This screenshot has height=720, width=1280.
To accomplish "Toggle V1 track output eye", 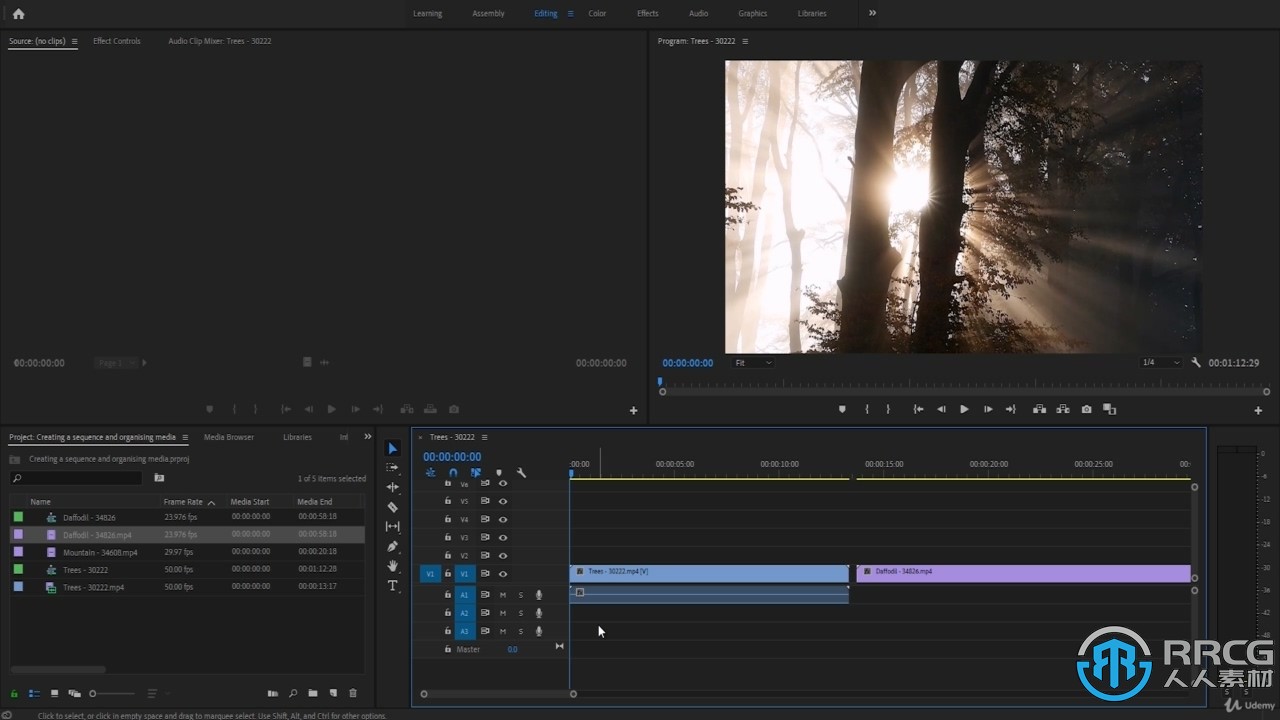I will coord(503,574).
